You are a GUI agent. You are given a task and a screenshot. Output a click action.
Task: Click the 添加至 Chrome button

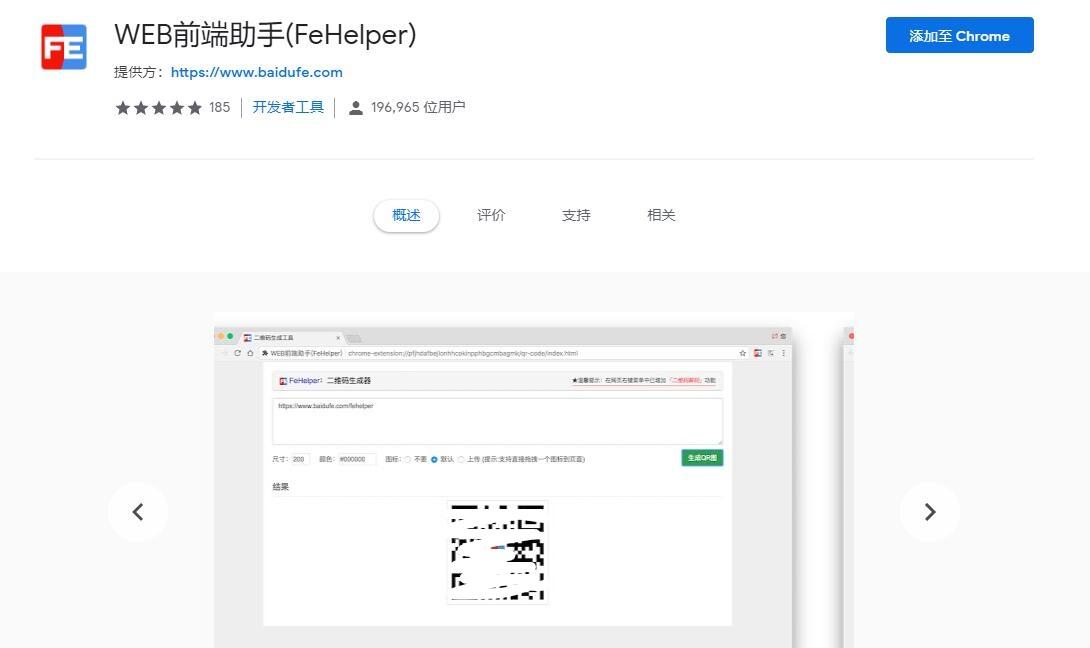click(x=959, y=35)
